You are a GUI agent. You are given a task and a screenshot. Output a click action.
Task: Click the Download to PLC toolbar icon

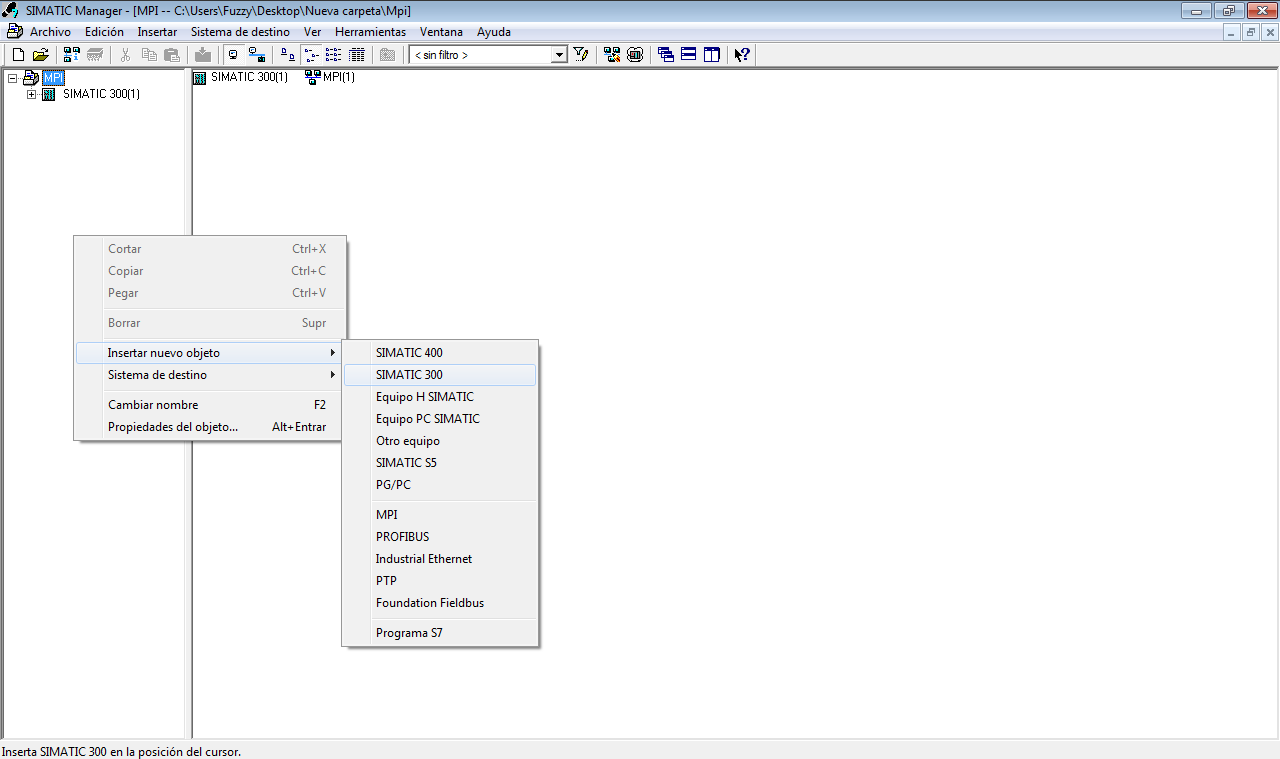click(x=203, y=55)
